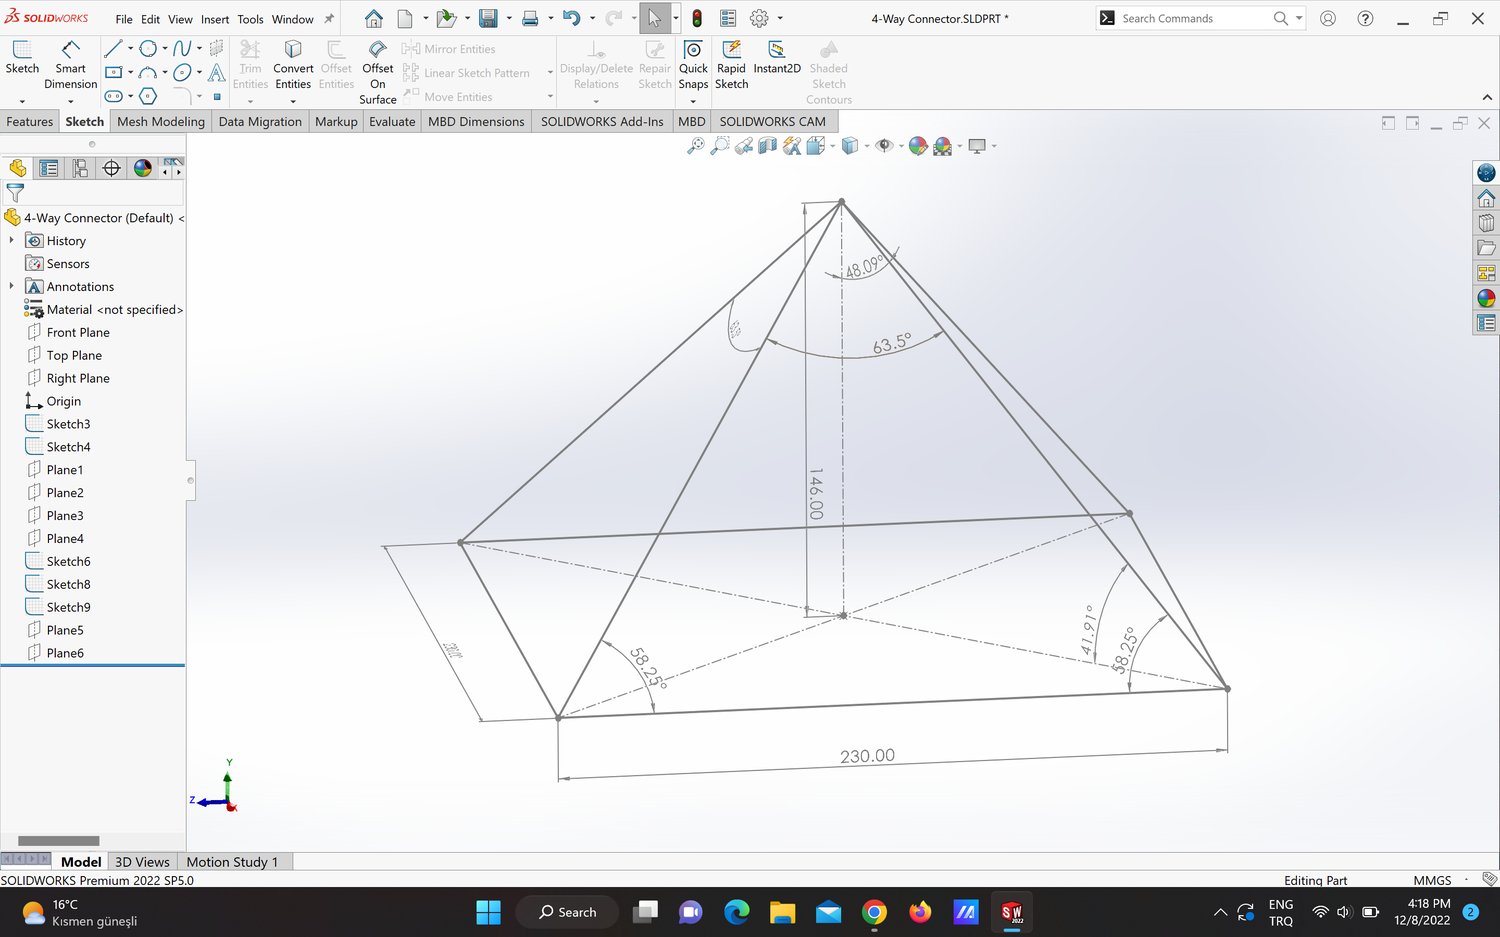Switch to the Motion Study 1 tab
1500x937 pixels.
232,862
